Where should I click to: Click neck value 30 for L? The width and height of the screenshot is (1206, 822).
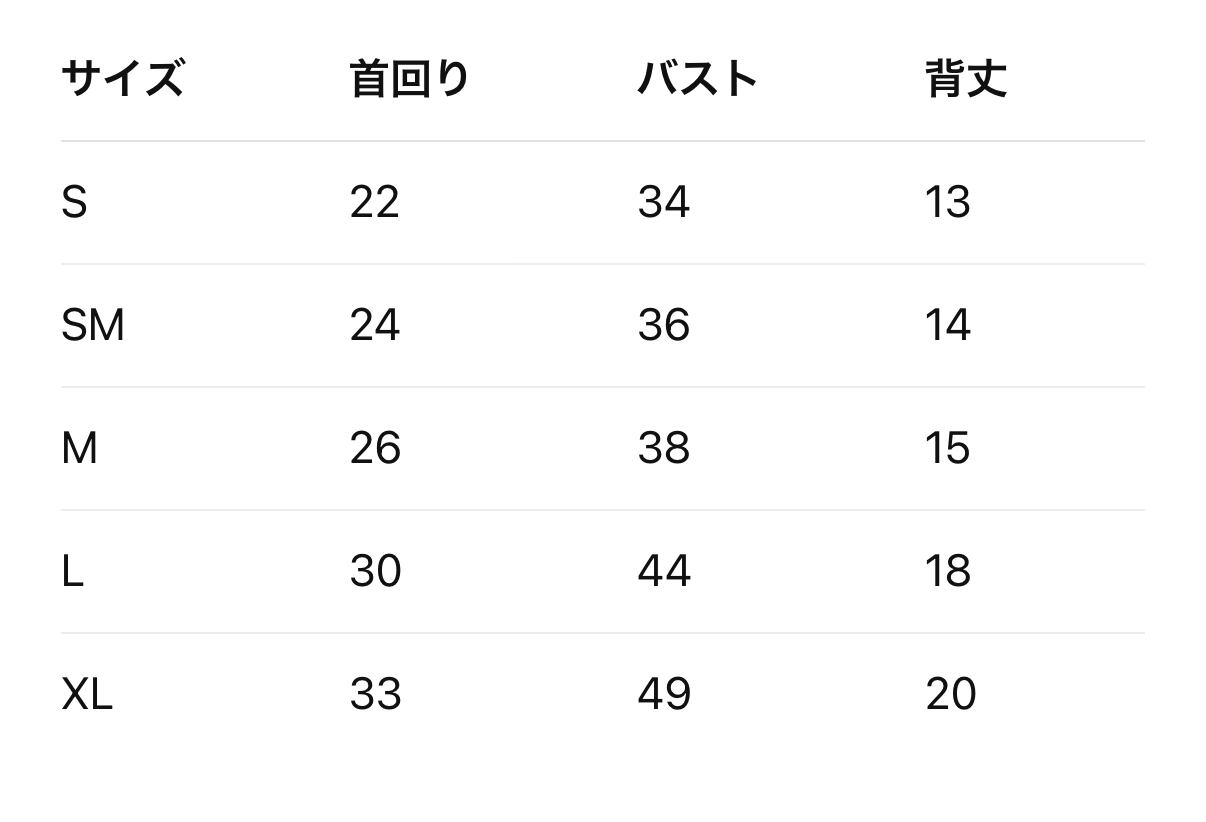click(375, 571)
